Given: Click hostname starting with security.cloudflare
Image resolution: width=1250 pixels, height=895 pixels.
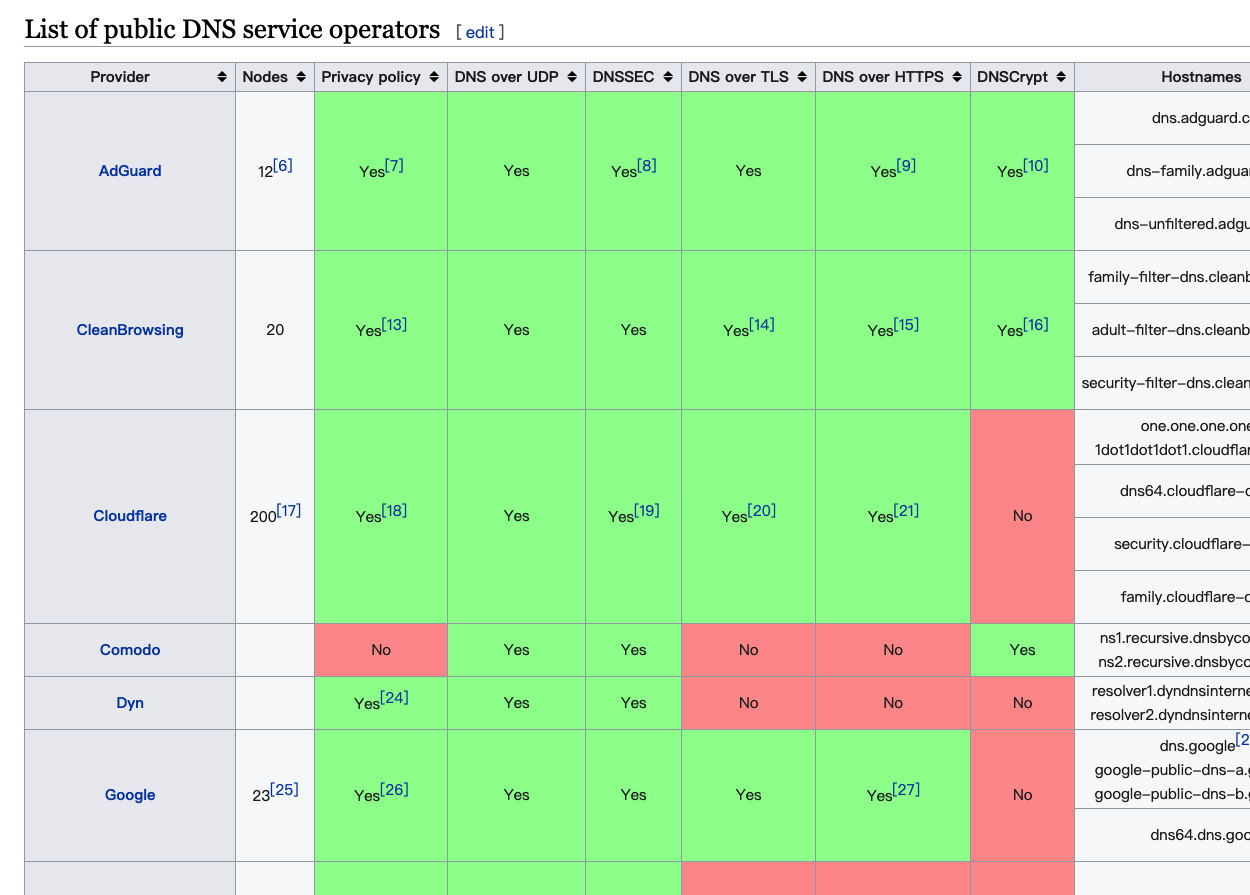Looking at the screenshot, I should tap(1181, 544).
